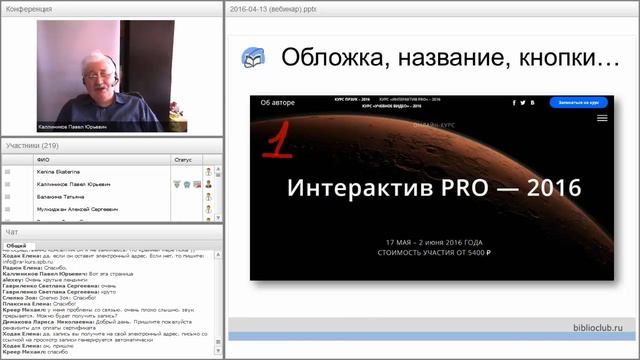Select participant name Мулюкджан Алексей Сергеевич
Viewport: 640px width, 360px height.
pos(78,209)
